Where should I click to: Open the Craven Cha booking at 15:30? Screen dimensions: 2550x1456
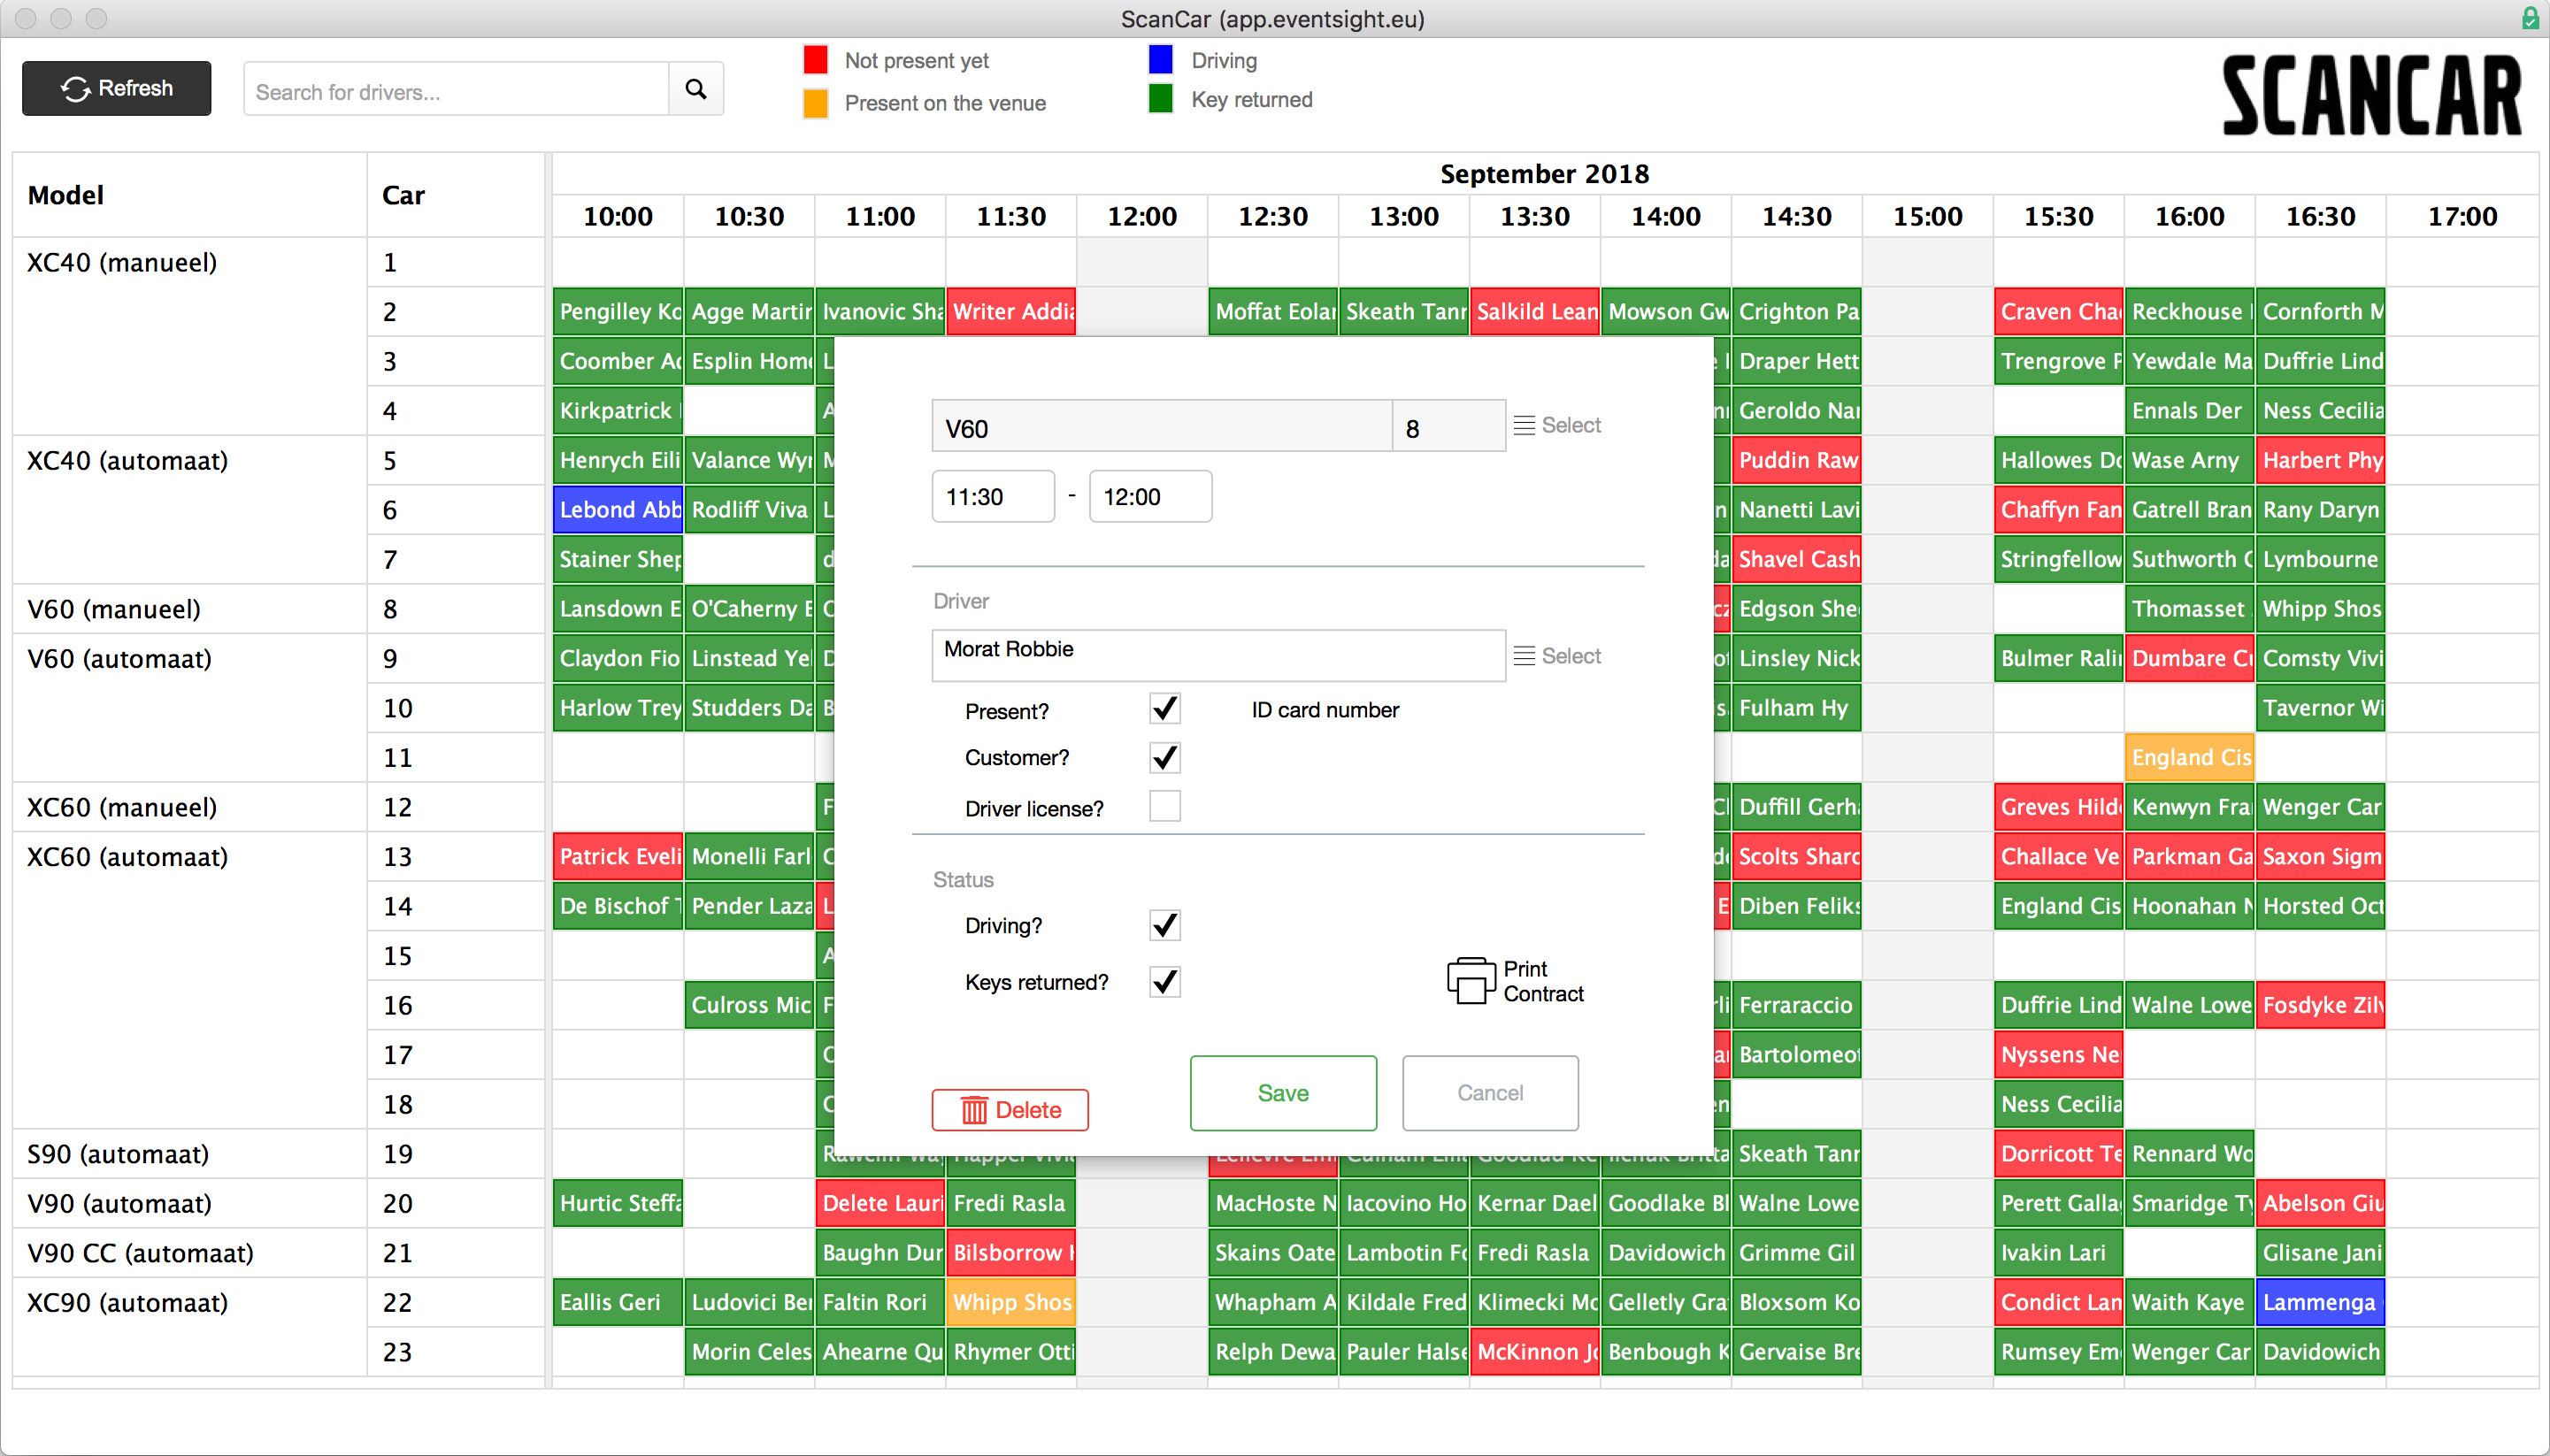[x=2059, y=311]
